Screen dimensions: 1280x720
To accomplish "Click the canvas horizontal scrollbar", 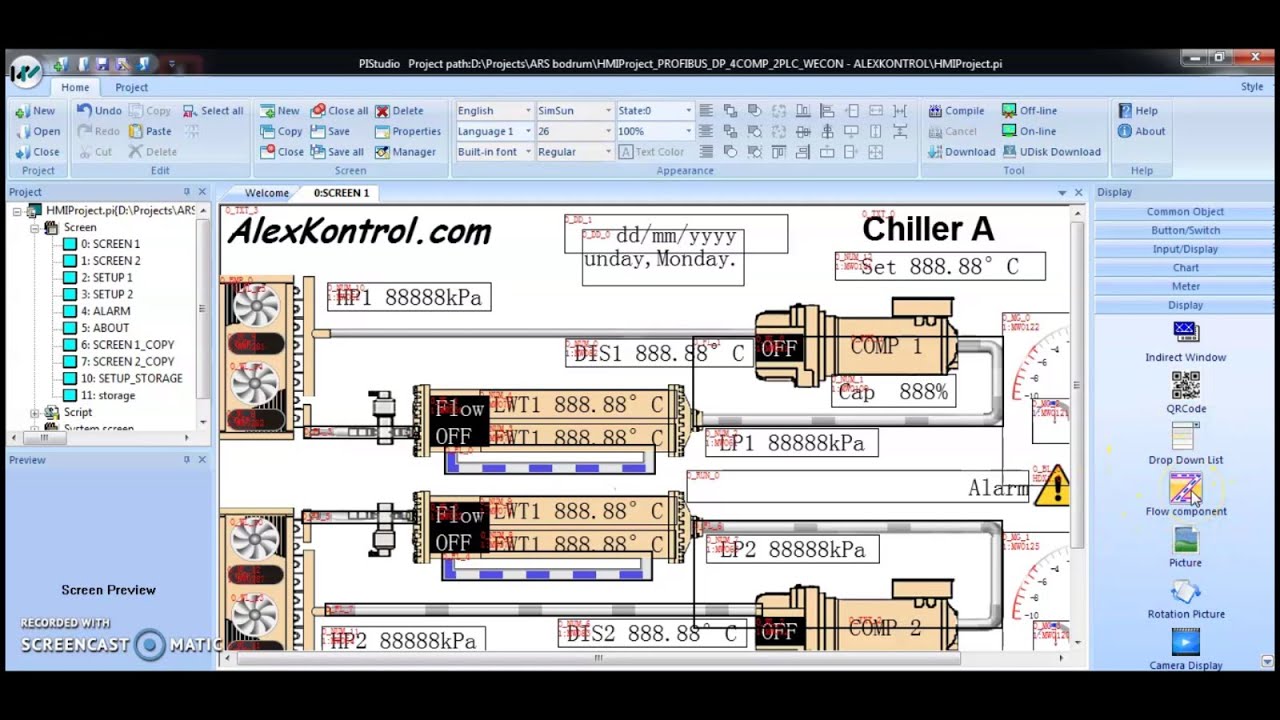I will [598, 658].
